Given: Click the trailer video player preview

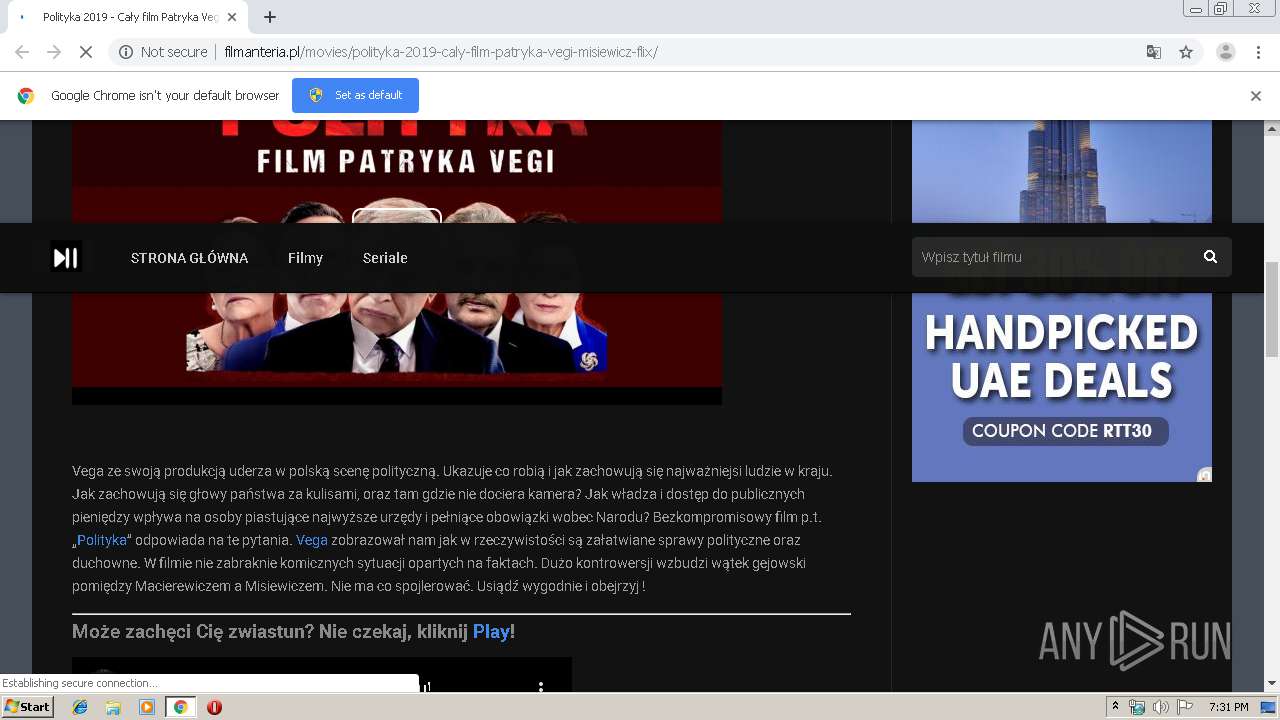Looking at the screenshot, I should [322, 674].
